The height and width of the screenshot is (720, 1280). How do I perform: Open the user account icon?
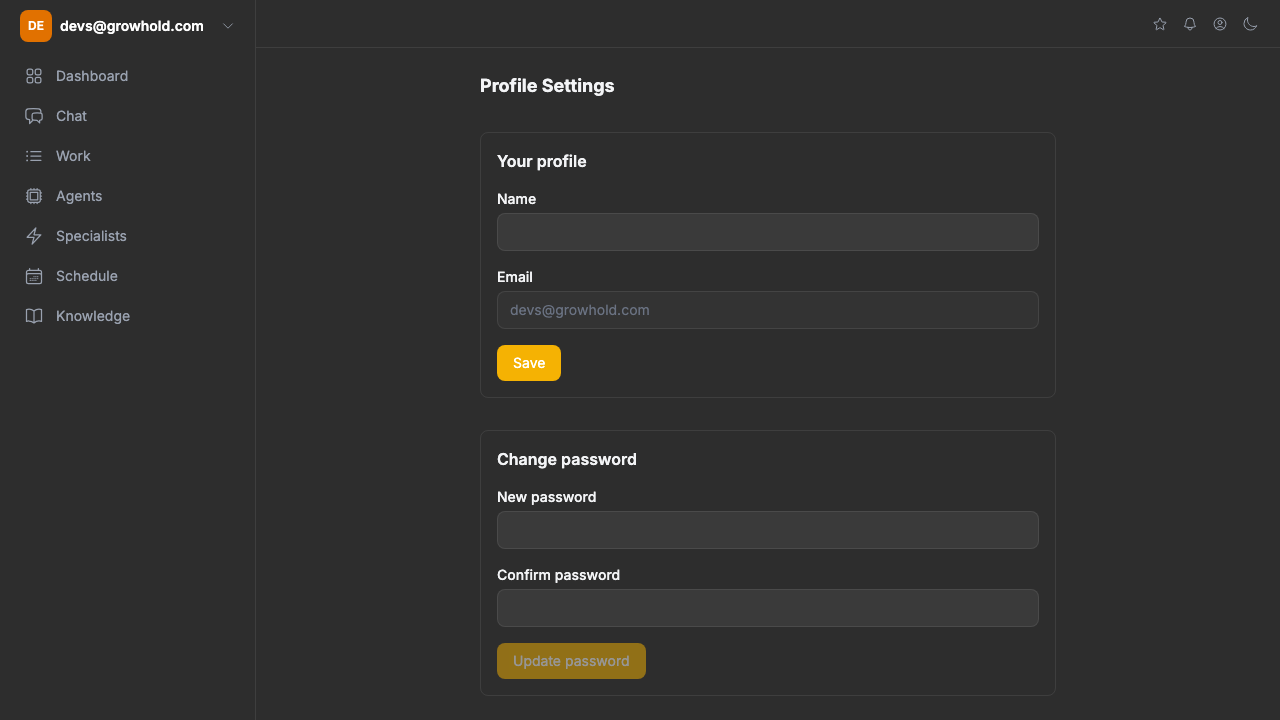[1219, 24]
